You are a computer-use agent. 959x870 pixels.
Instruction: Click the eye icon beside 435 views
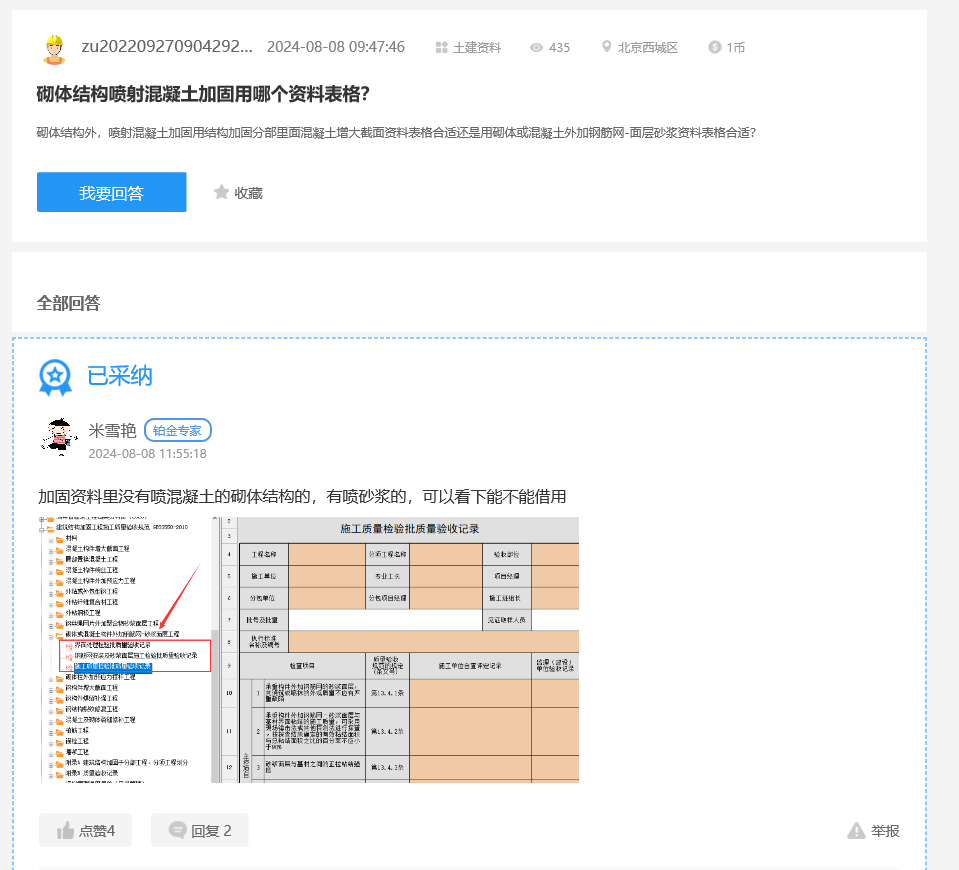point(536,48)
